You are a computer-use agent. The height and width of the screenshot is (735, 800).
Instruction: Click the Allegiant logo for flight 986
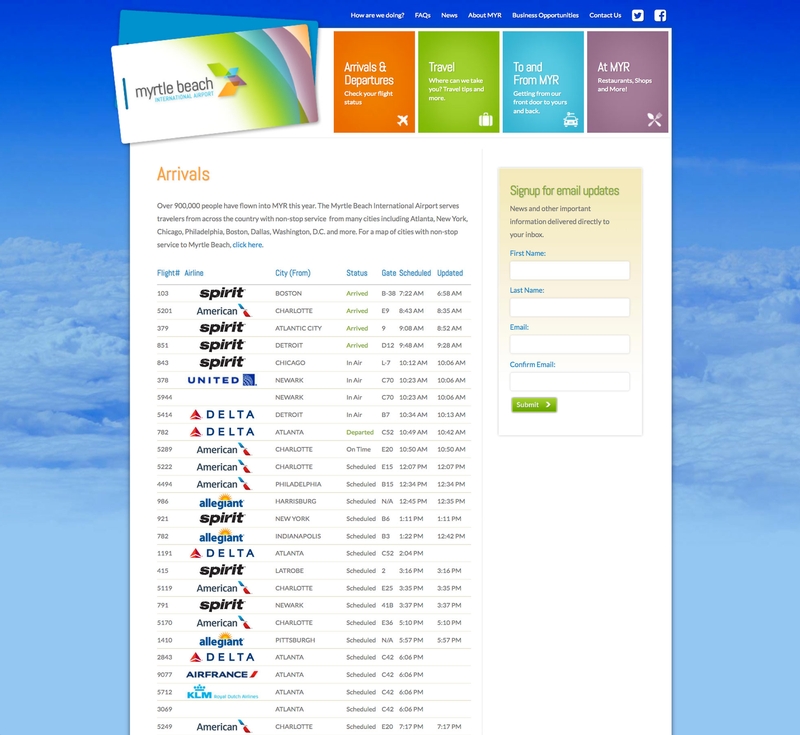221,501
